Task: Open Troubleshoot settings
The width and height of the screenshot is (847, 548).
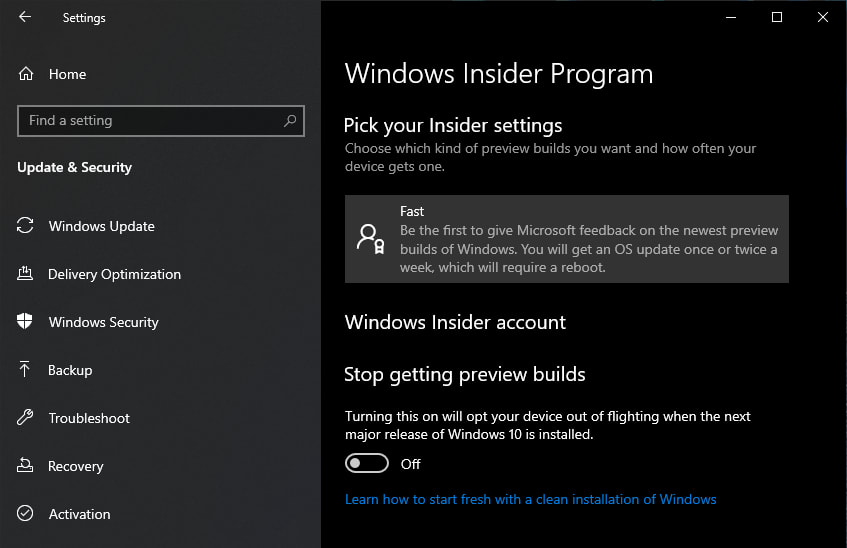Action: coord(89,418)
